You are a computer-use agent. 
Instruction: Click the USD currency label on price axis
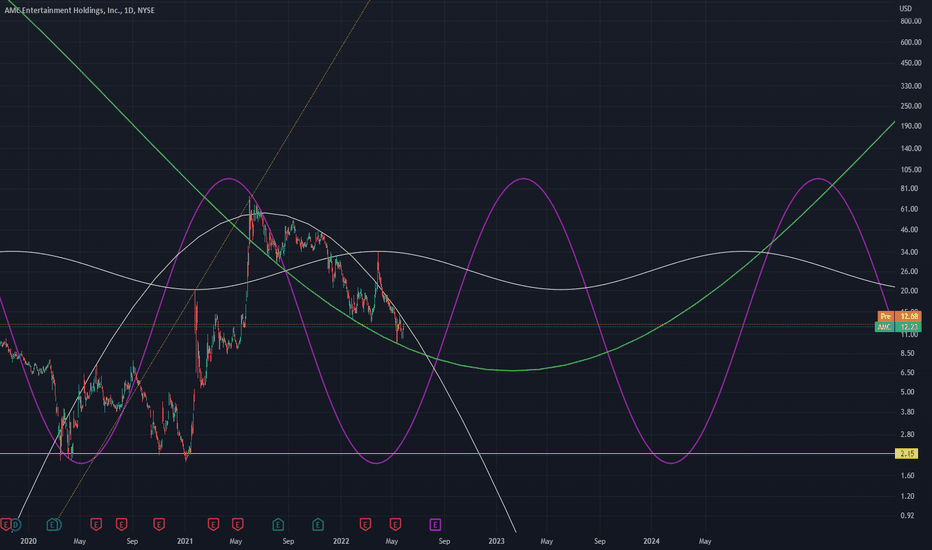click(x=905, y=8)
